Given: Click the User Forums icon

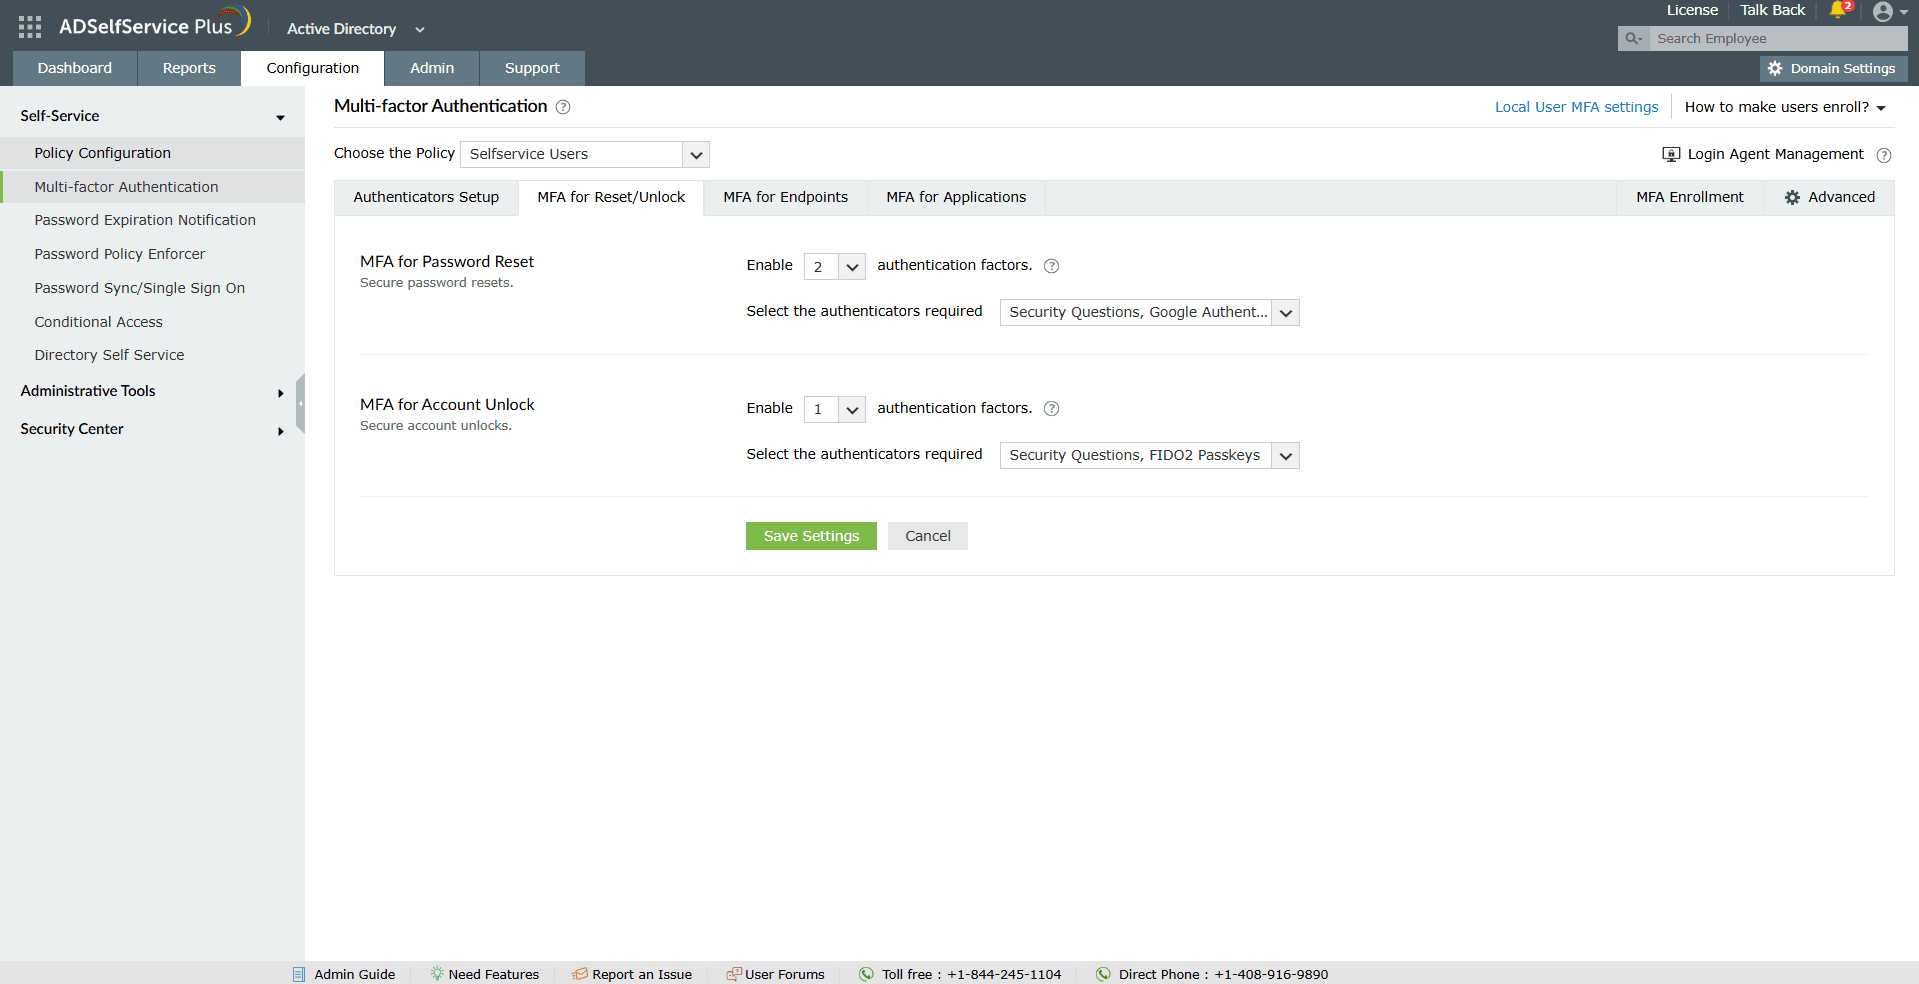Looking at the screenshot, I should [734, 974].
